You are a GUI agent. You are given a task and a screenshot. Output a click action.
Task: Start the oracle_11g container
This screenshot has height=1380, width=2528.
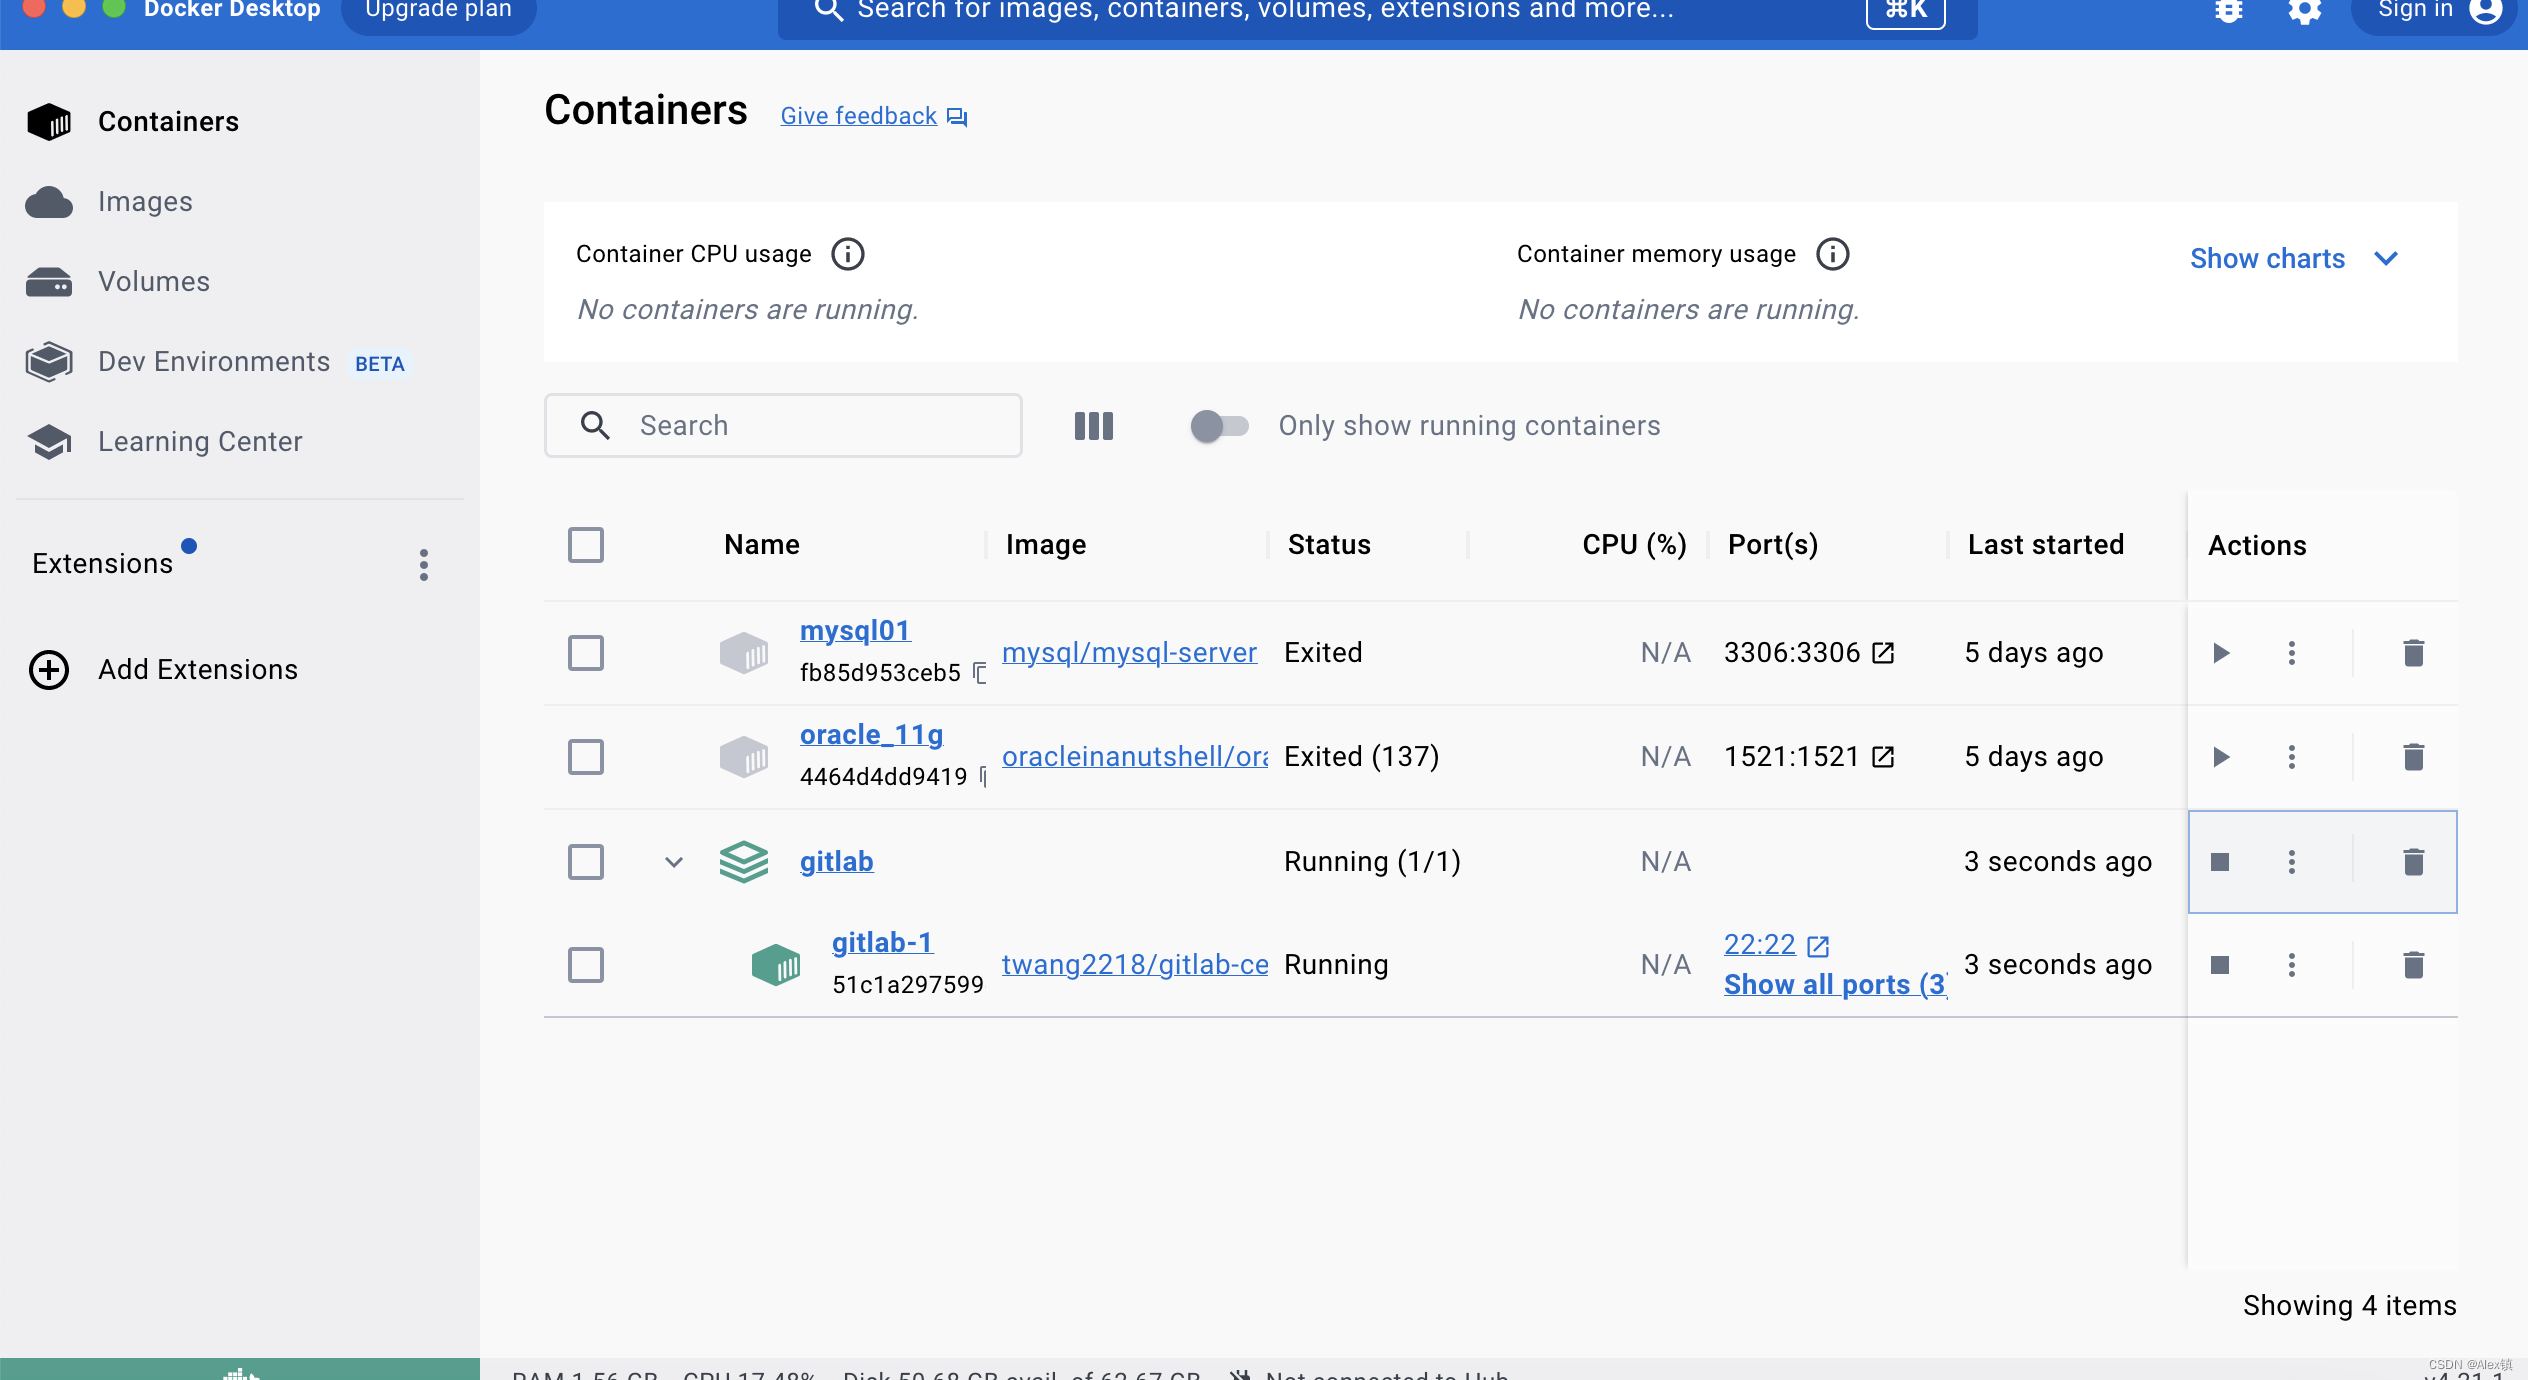2221,757
